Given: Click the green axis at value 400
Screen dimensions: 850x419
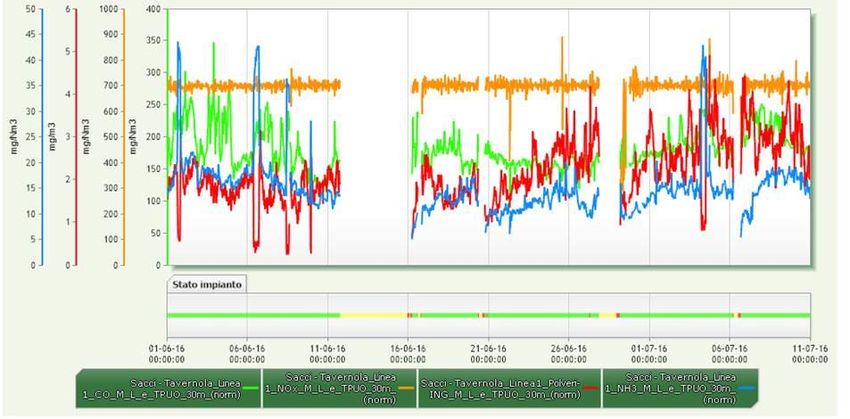Looking at the screenshot, I should (x=152, y=9).
